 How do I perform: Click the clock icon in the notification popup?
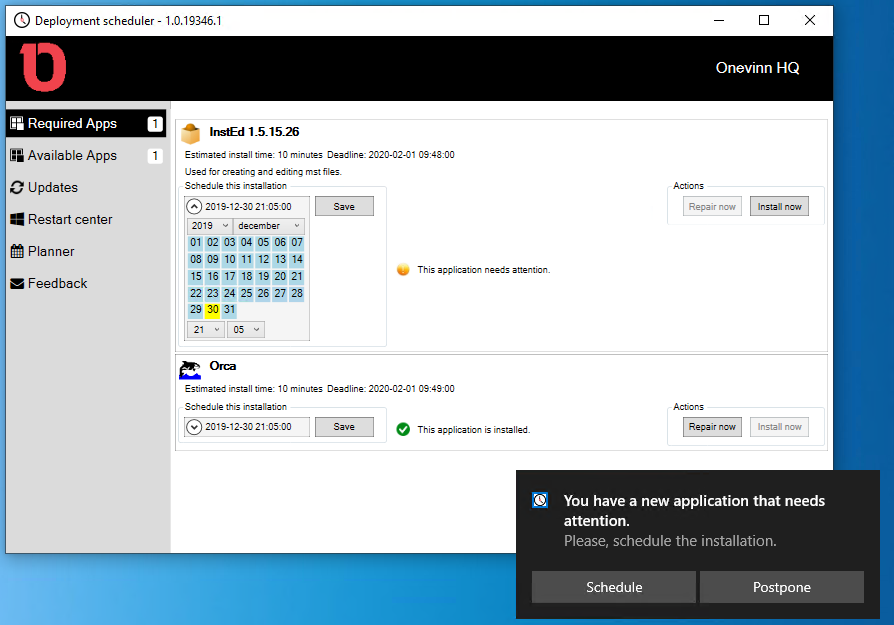pos(540,499)
